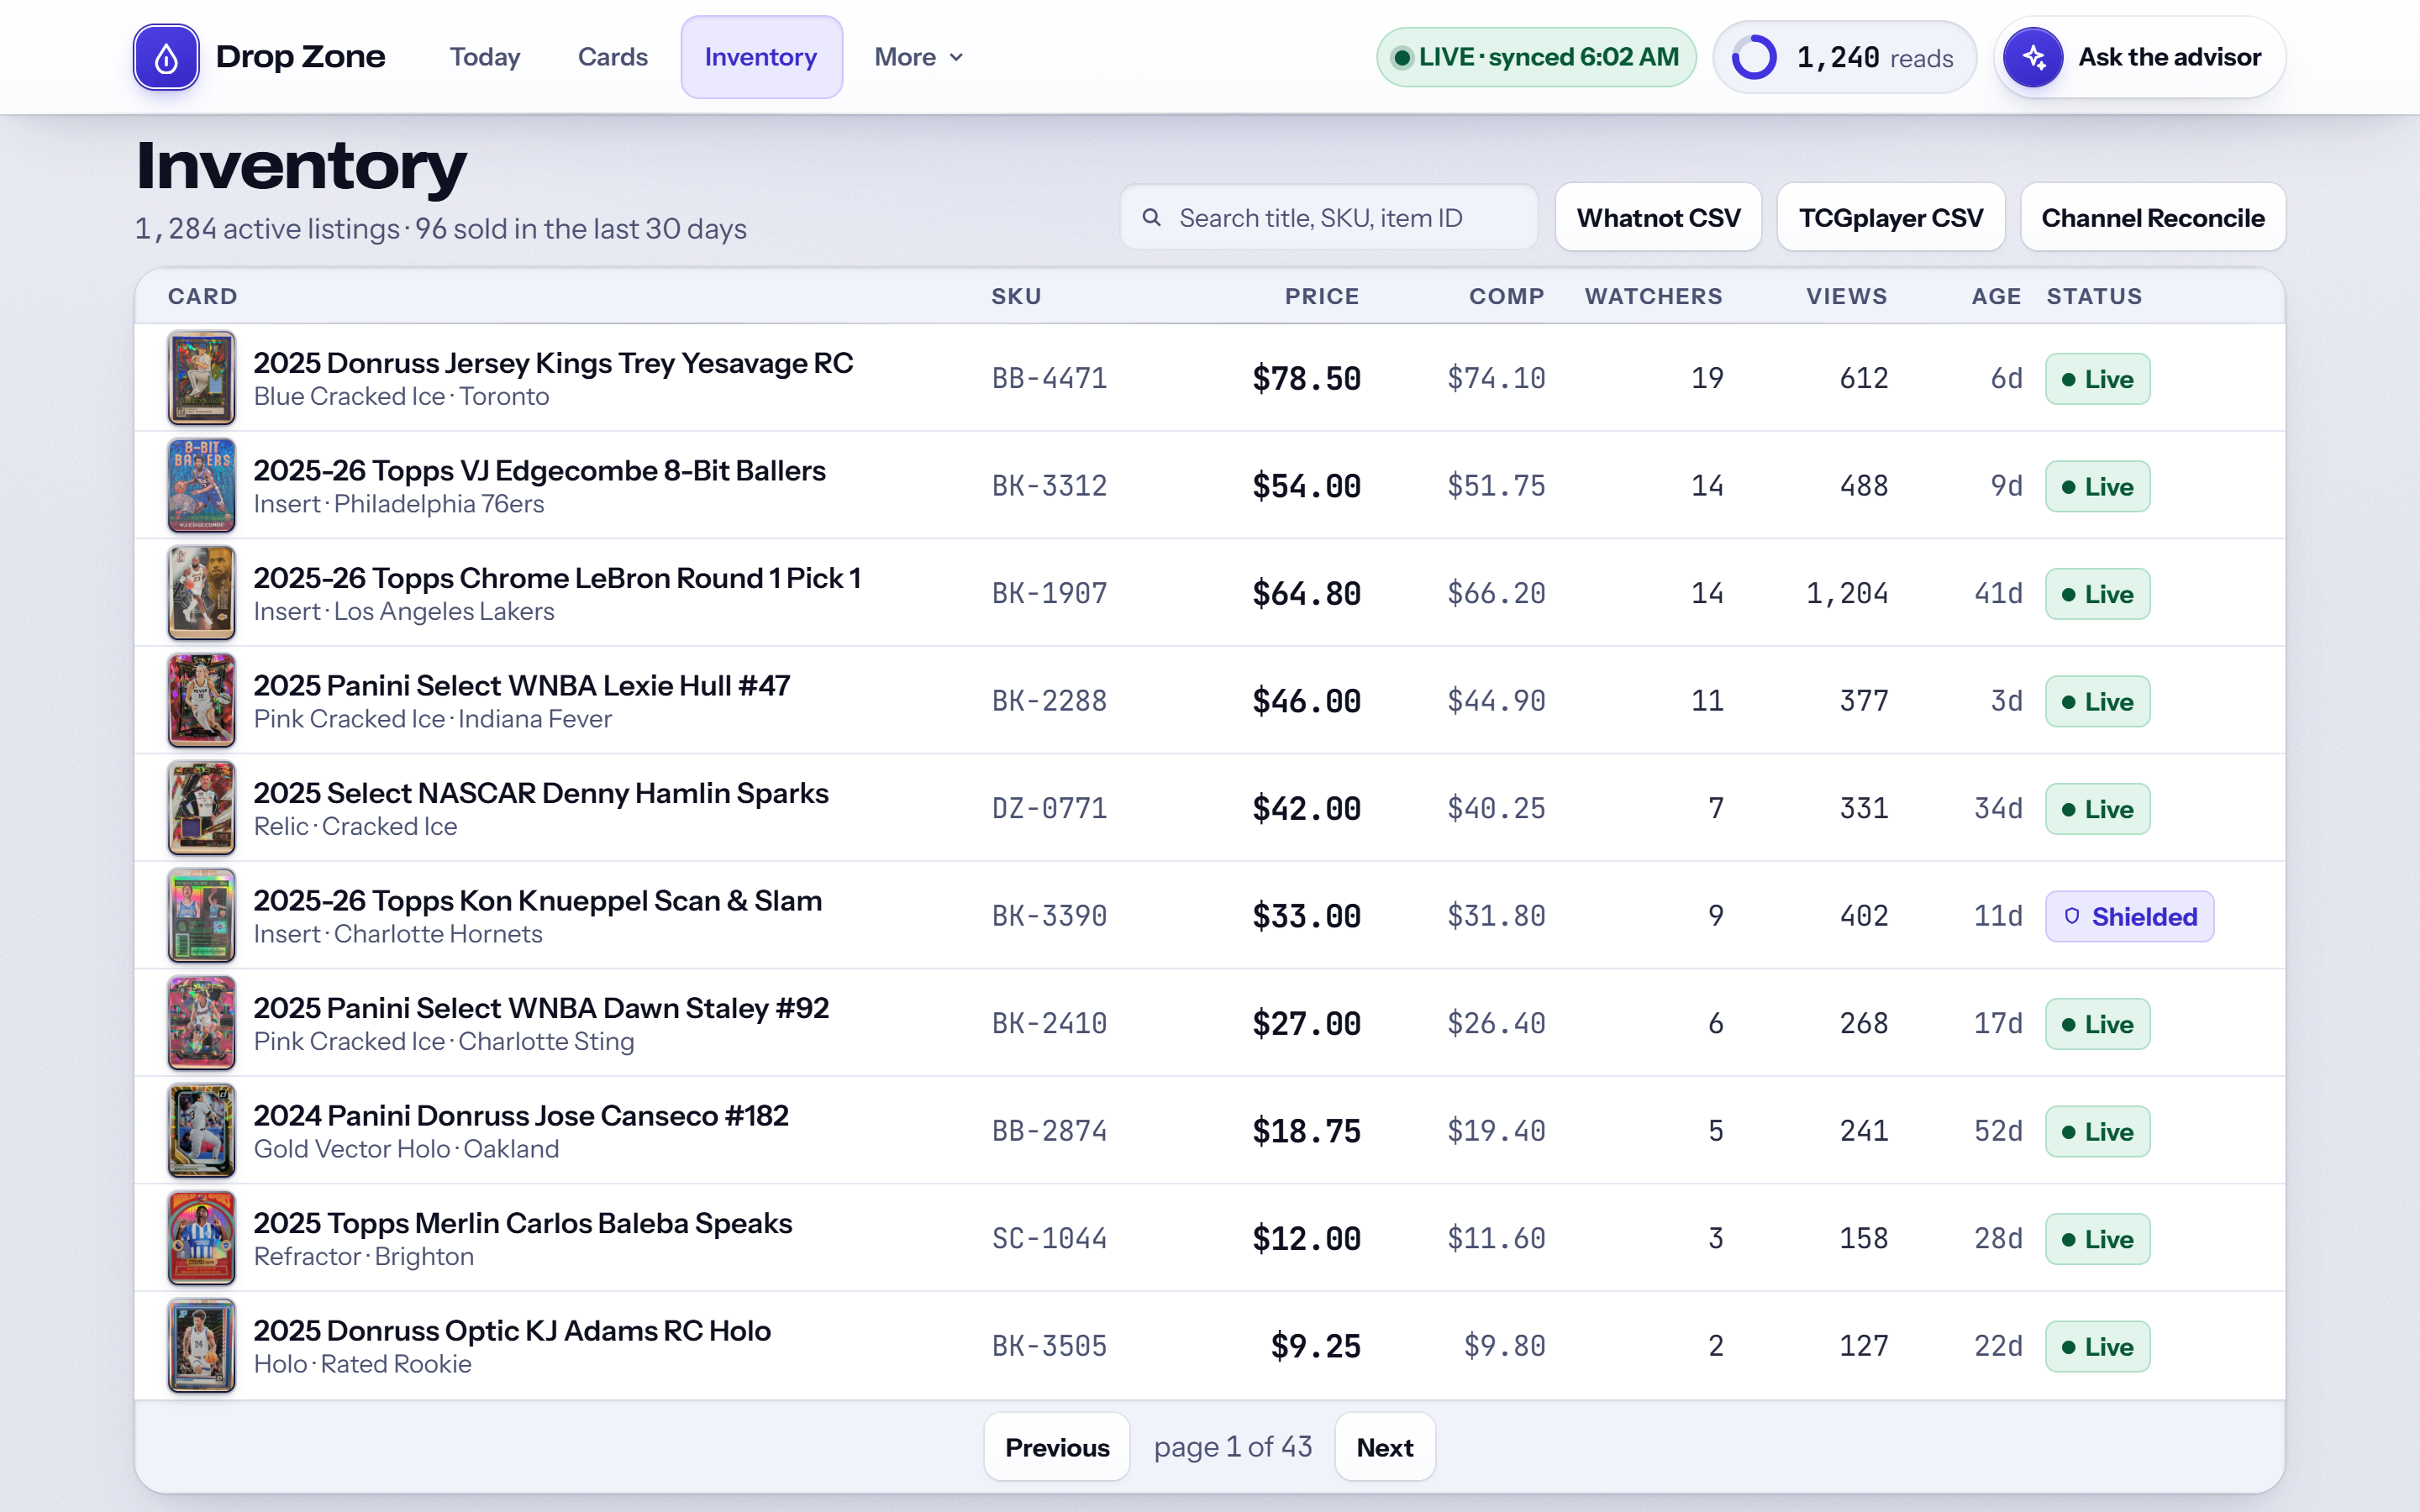Sort by the PRICE column header
This screenshot has height=1512, width=2420.
(x=1321, y=296)
